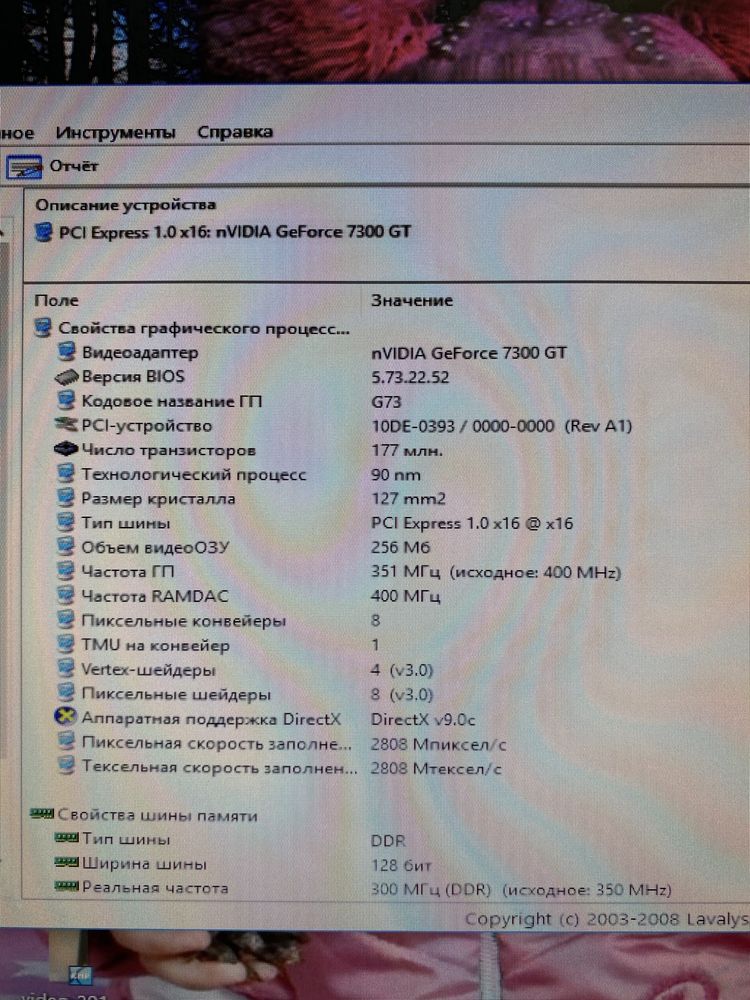This screenshot has height=1000, width=750.
Task: Click the Объем видеоОЗУ icon
Action: coord(66,547)
